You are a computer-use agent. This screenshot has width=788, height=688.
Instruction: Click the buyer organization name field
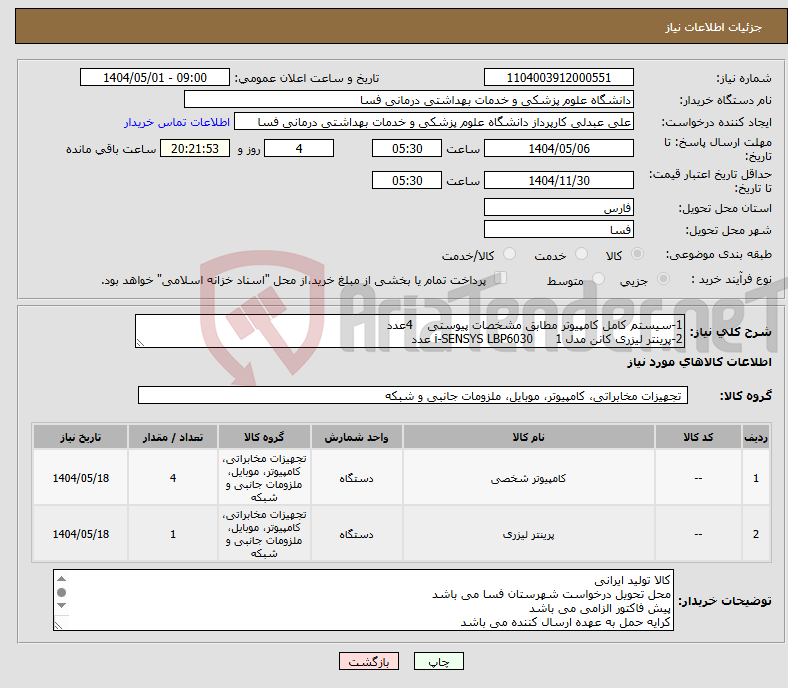(x=409, y=100)
